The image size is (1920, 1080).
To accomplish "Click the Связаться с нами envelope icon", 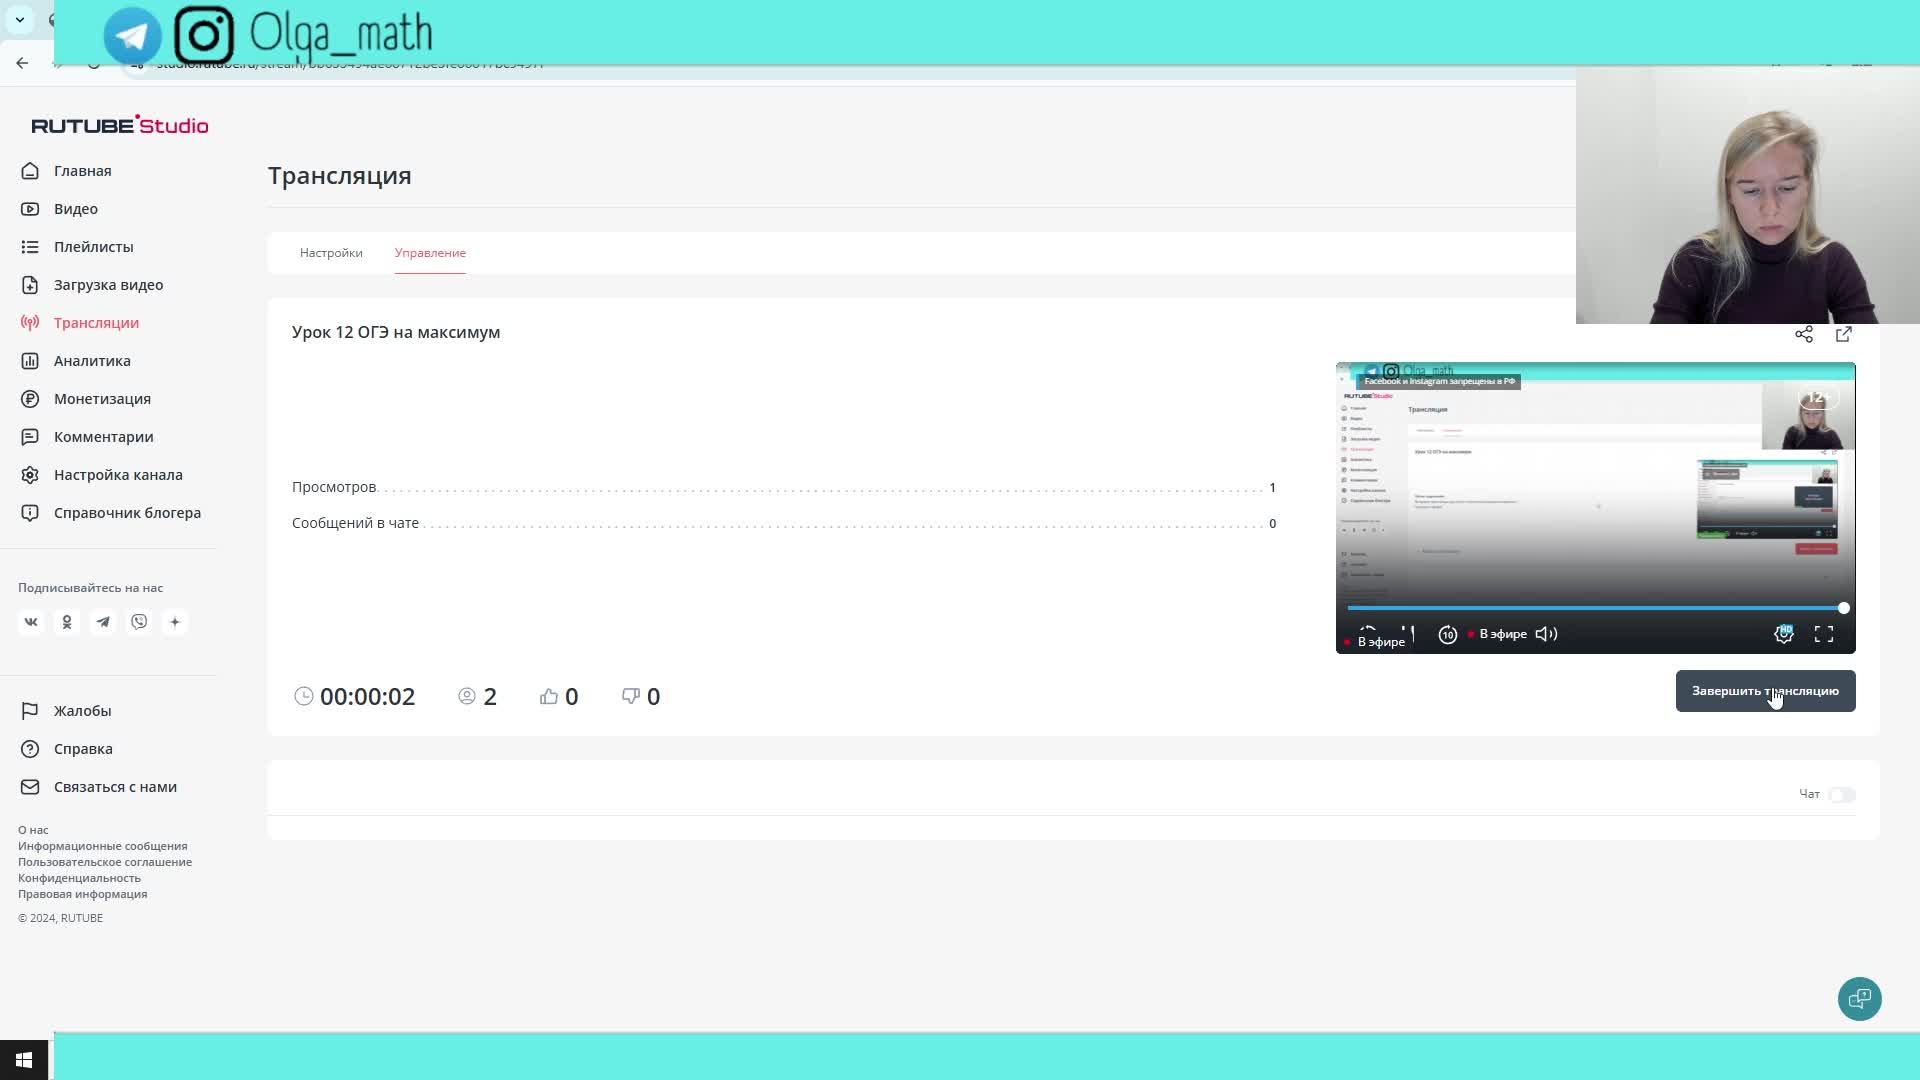I will coord(30,787).
